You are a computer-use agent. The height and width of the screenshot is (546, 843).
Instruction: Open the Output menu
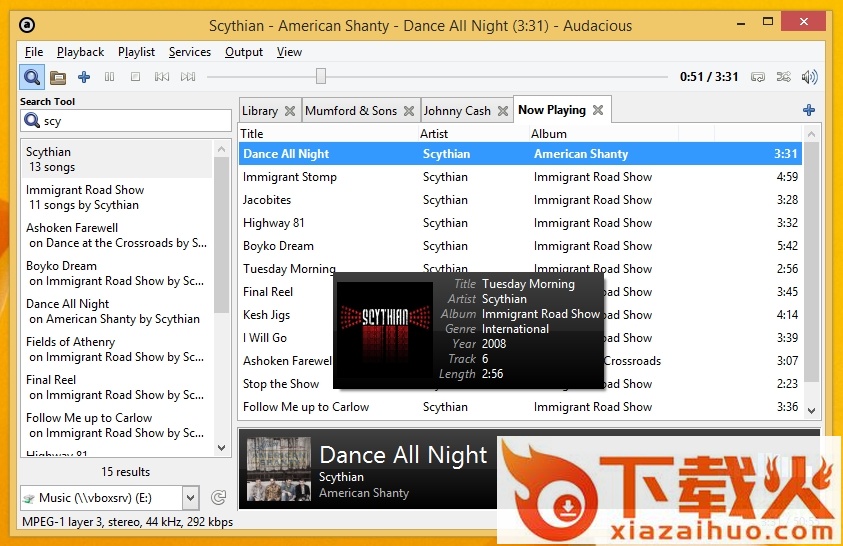click(x=244, y=52)
